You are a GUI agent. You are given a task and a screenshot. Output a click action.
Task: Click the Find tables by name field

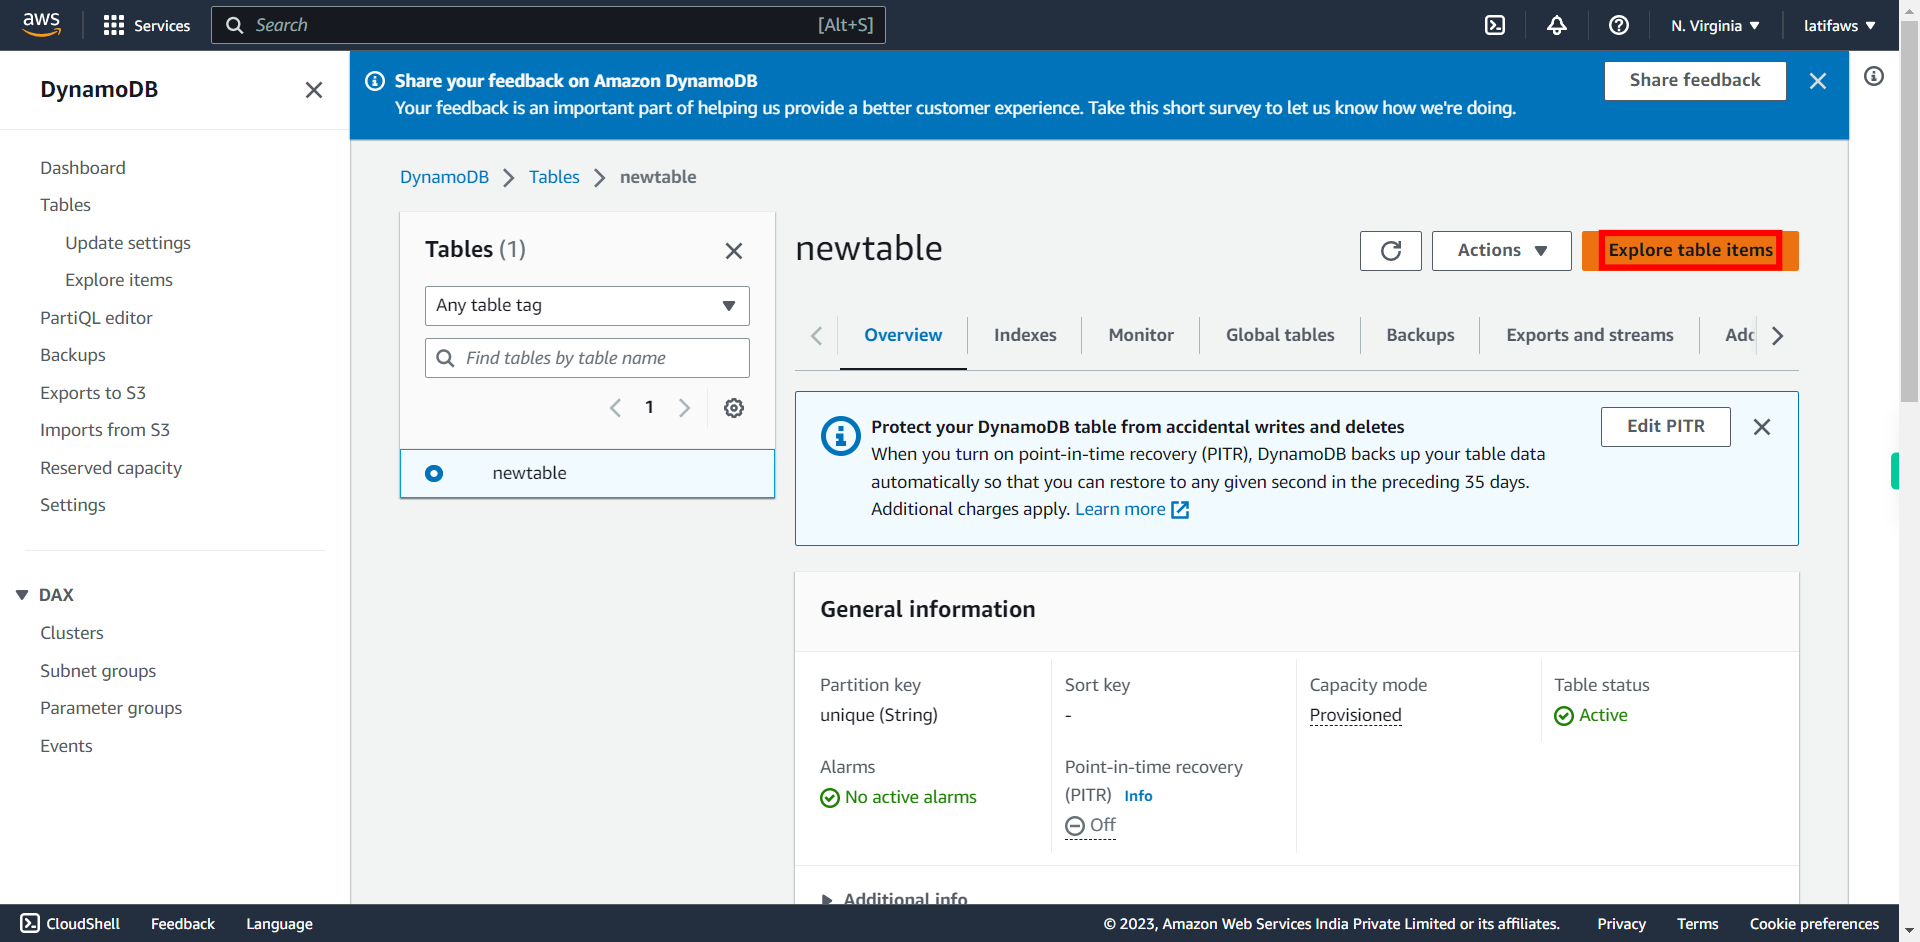pyautogui.click(x=587, y=358)
